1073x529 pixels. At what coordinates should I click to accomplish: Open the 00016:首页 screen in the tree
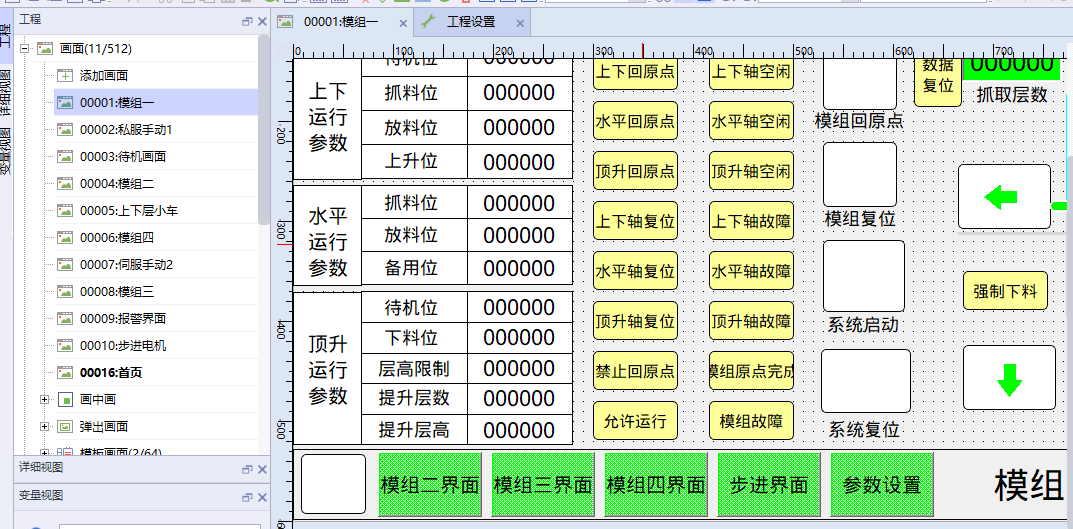click(x=110, y=372)
